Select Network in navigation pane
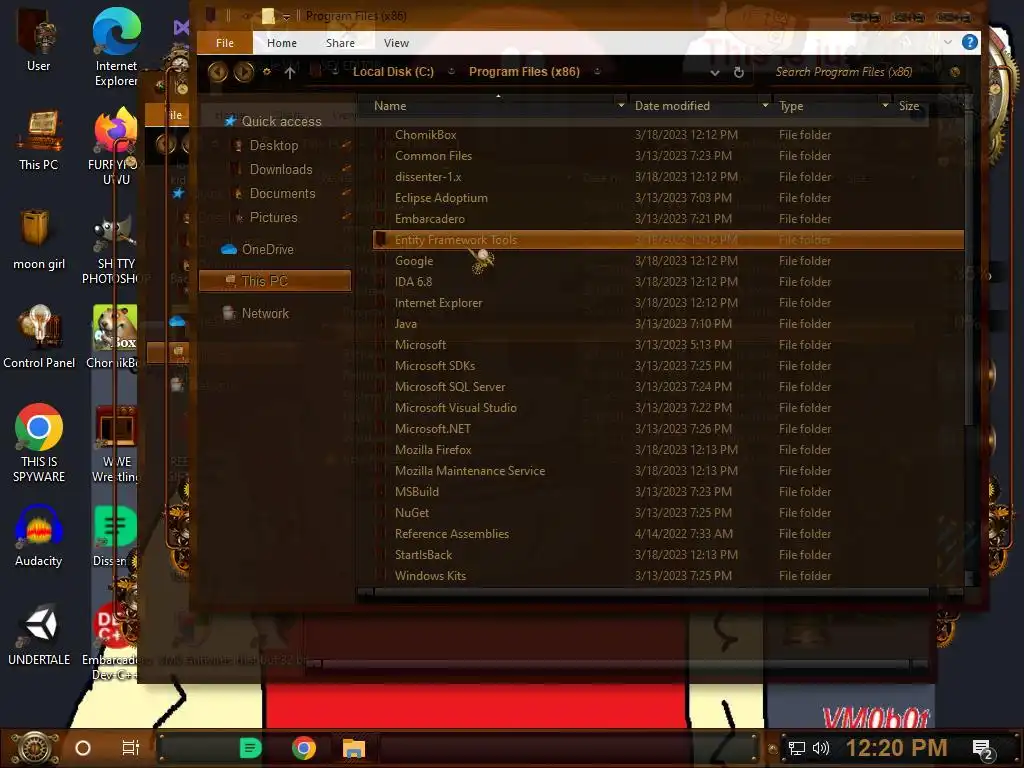1024x768 pixels. tap(264, 313)
